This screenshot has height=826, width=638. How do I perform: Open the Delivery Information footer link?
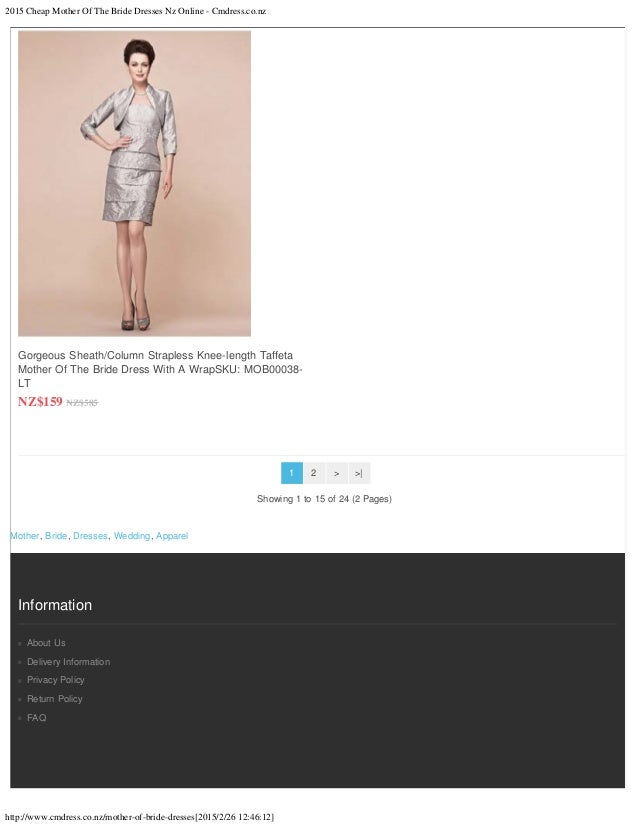pyautogui.click(x=68, y=662)
